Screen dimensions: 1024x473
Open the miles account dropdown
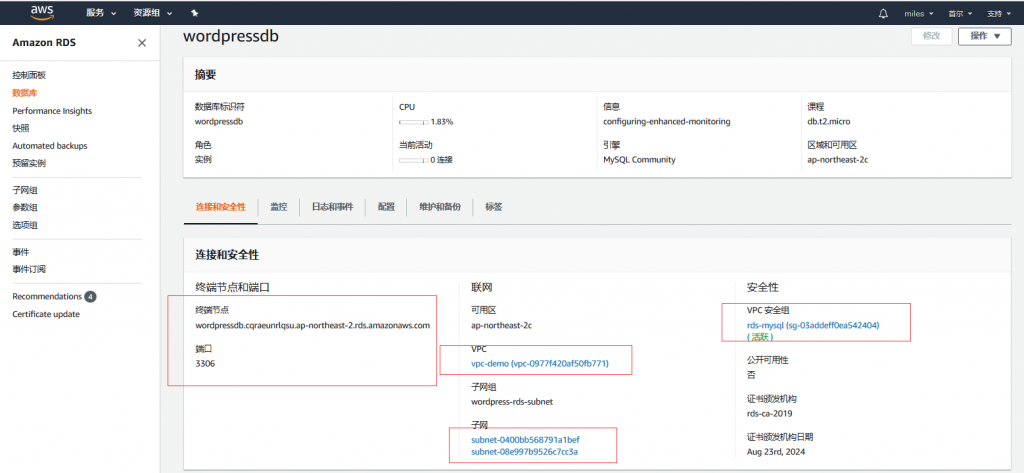click(x=918, y=13)
